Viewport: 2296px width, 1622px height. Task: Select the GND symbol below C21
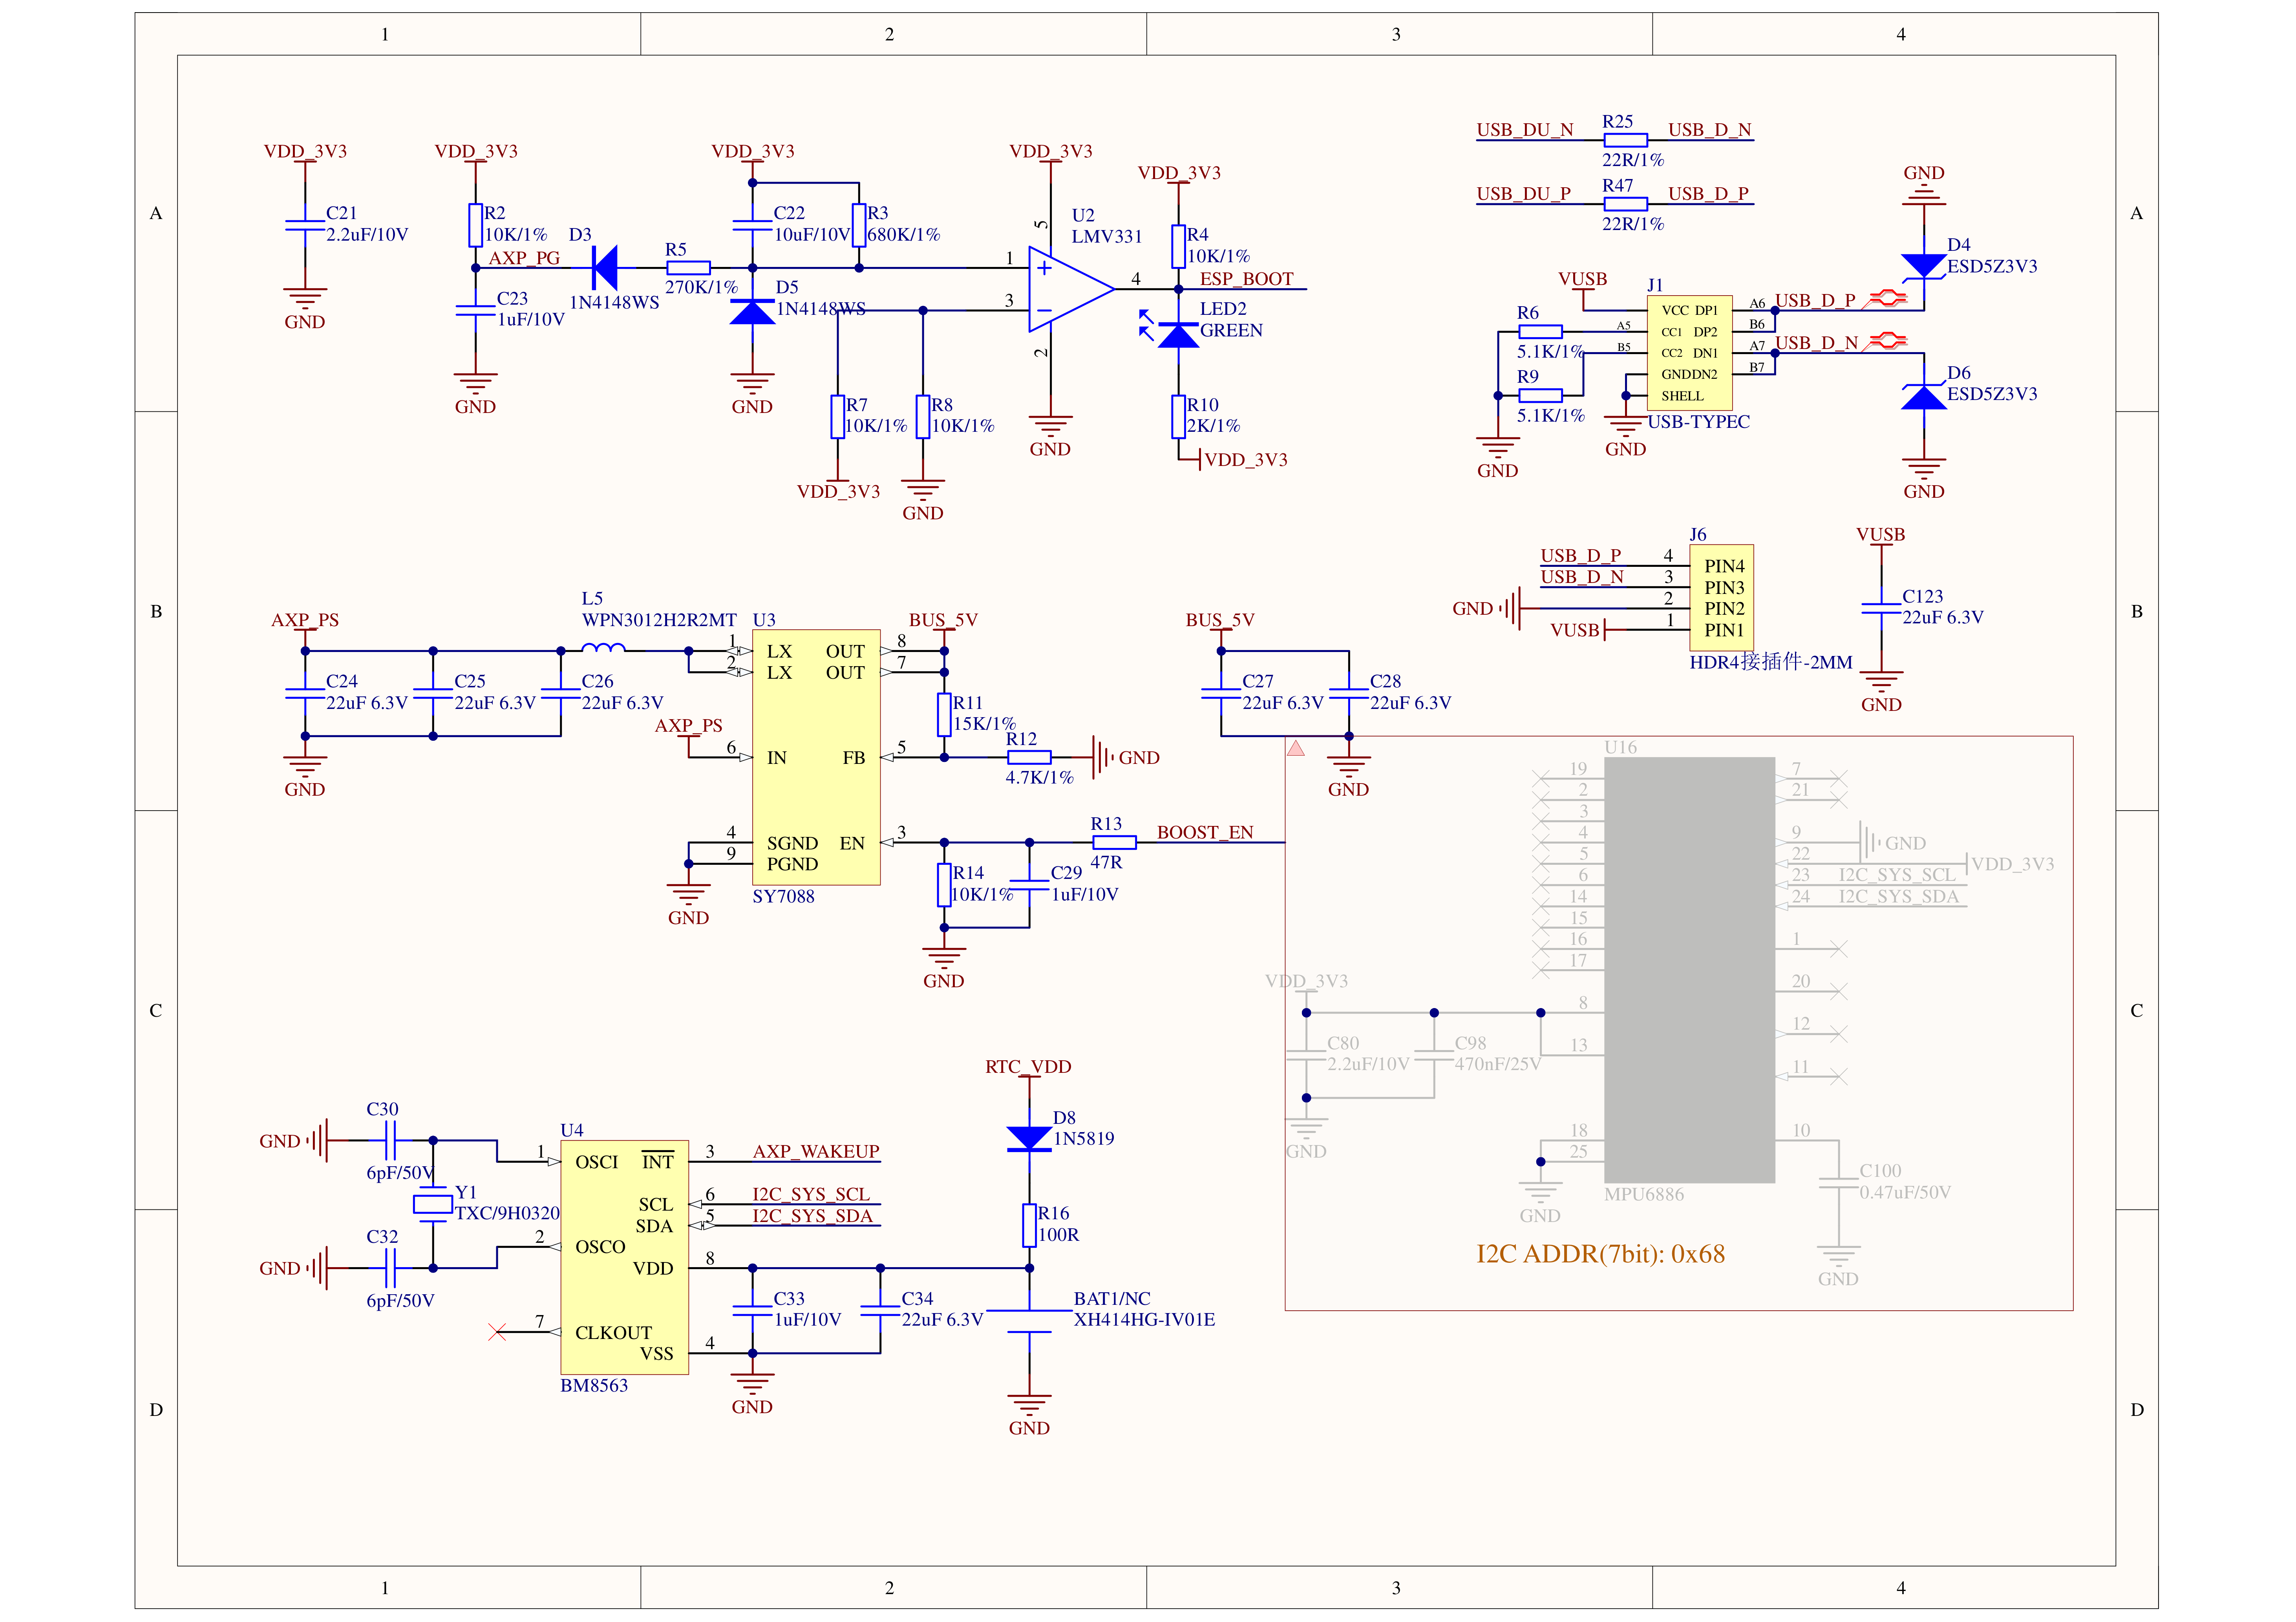(x=305, y=300)
